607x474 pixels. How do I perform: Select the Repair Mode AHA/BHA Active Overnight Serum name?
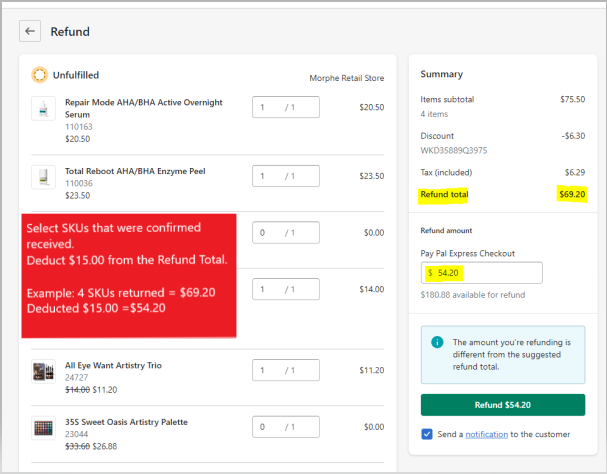144,108
